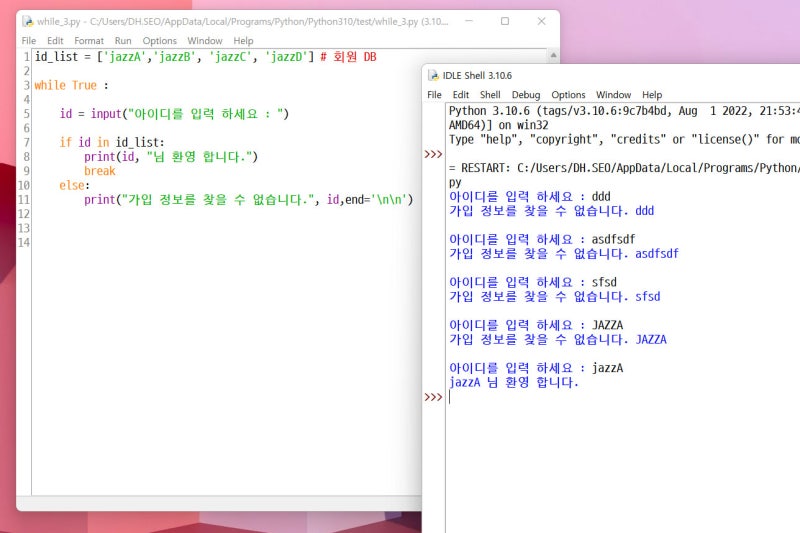Open Shell menu in IDLE Shell
This screenshot has width=800, height=533.
(490, 95)
